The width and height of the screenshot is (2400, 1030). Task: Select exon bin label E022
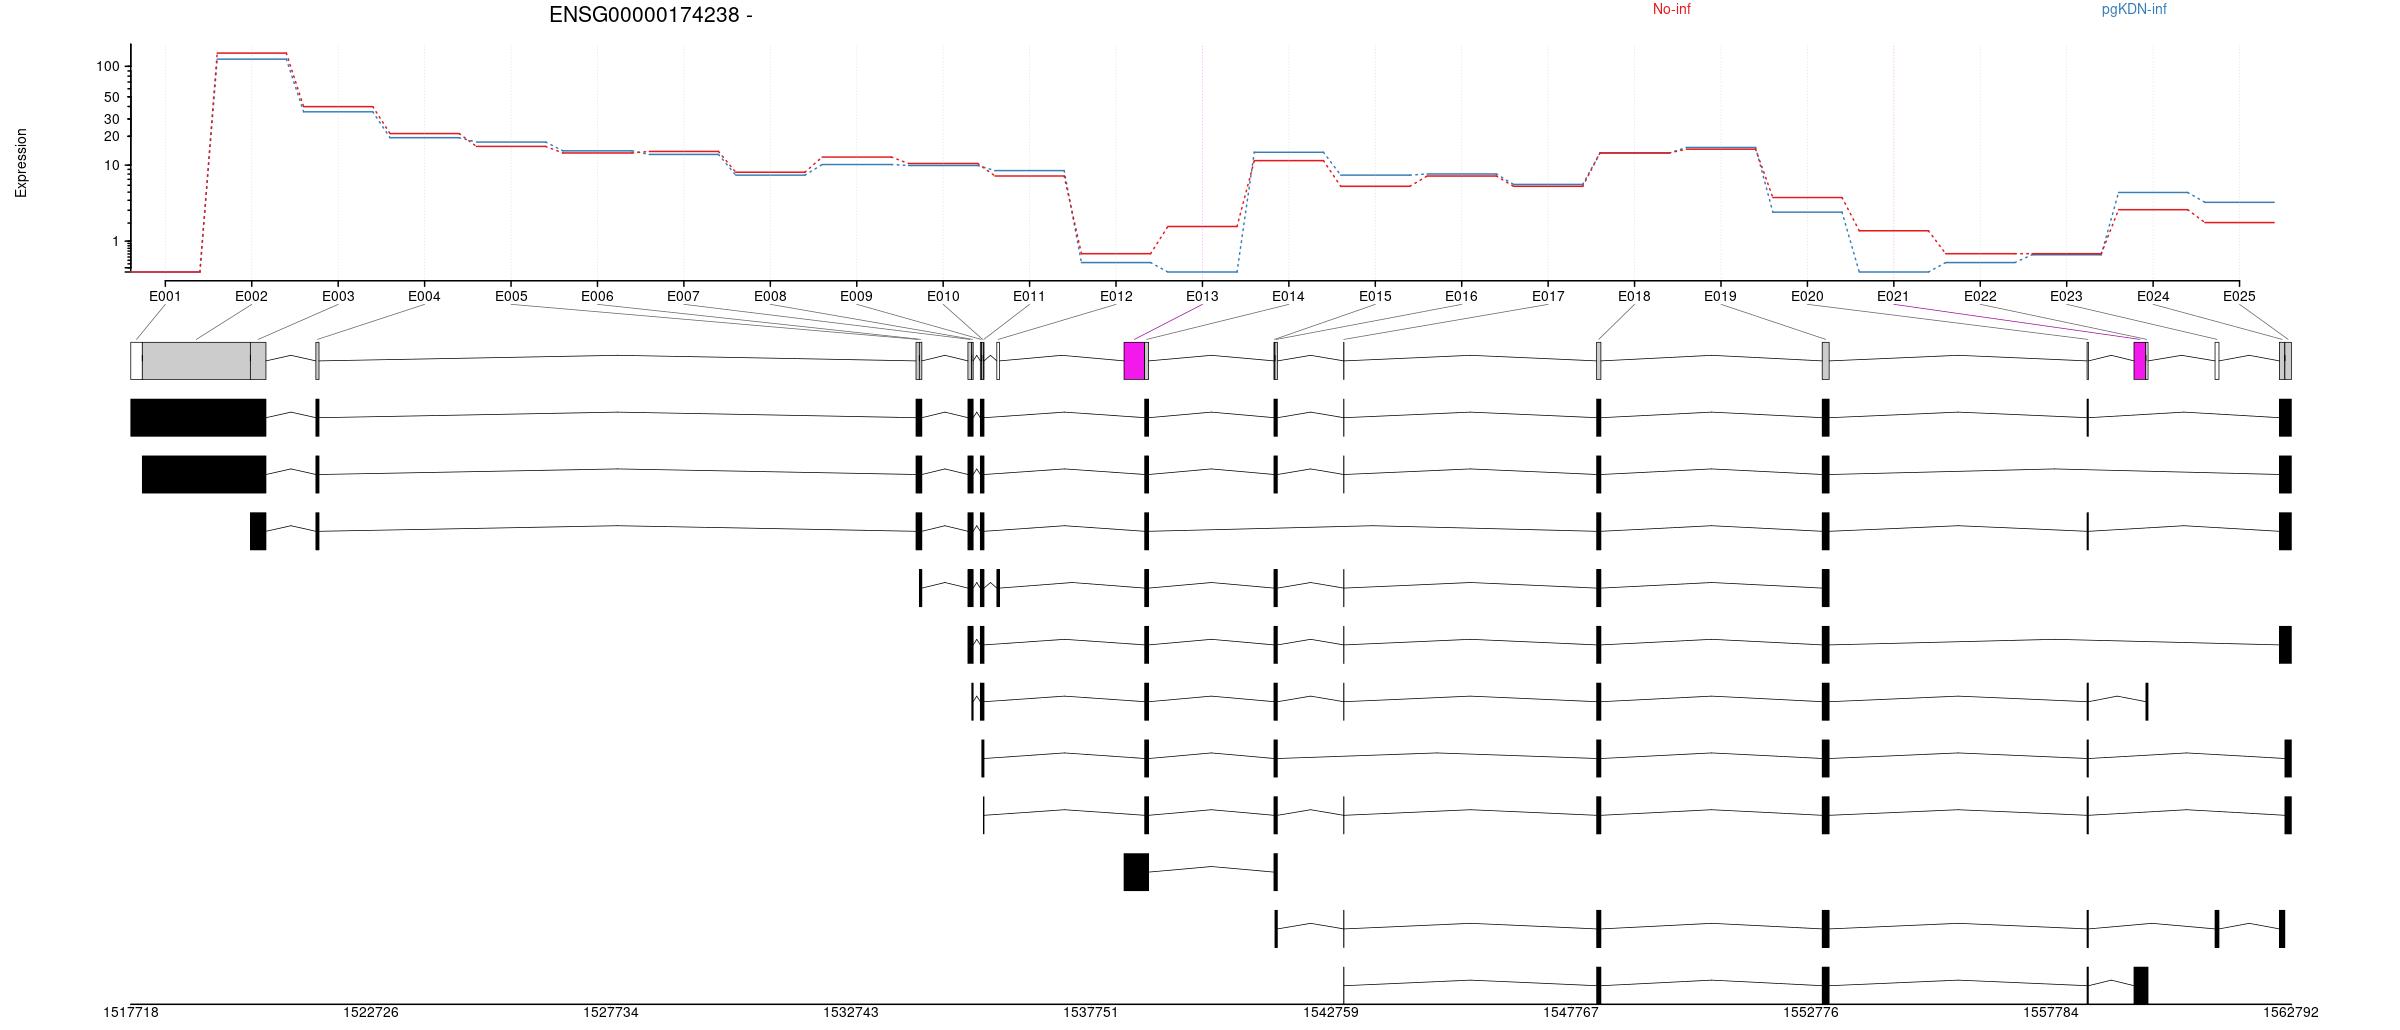click(x=1980, y=296)
